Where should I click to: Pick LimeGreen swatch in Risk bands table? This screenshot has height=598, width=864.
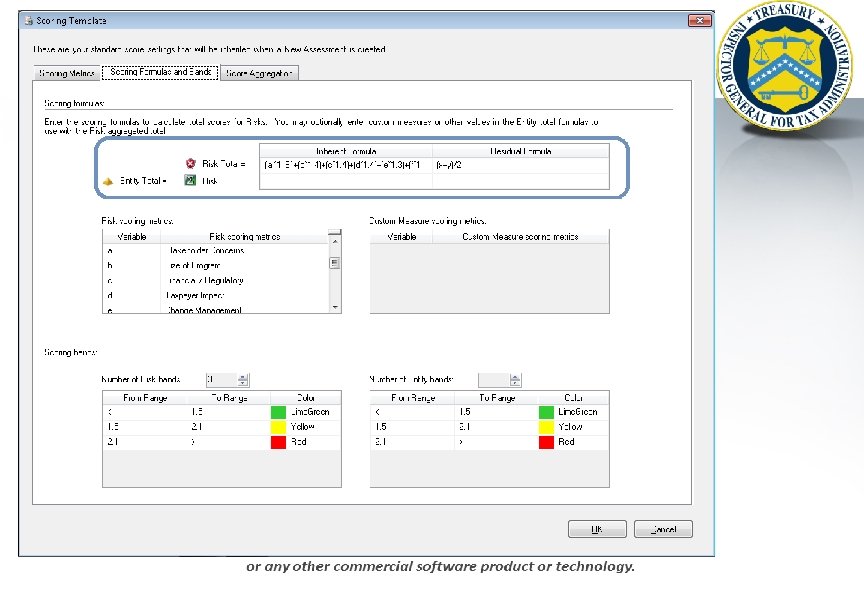[278, 412]
